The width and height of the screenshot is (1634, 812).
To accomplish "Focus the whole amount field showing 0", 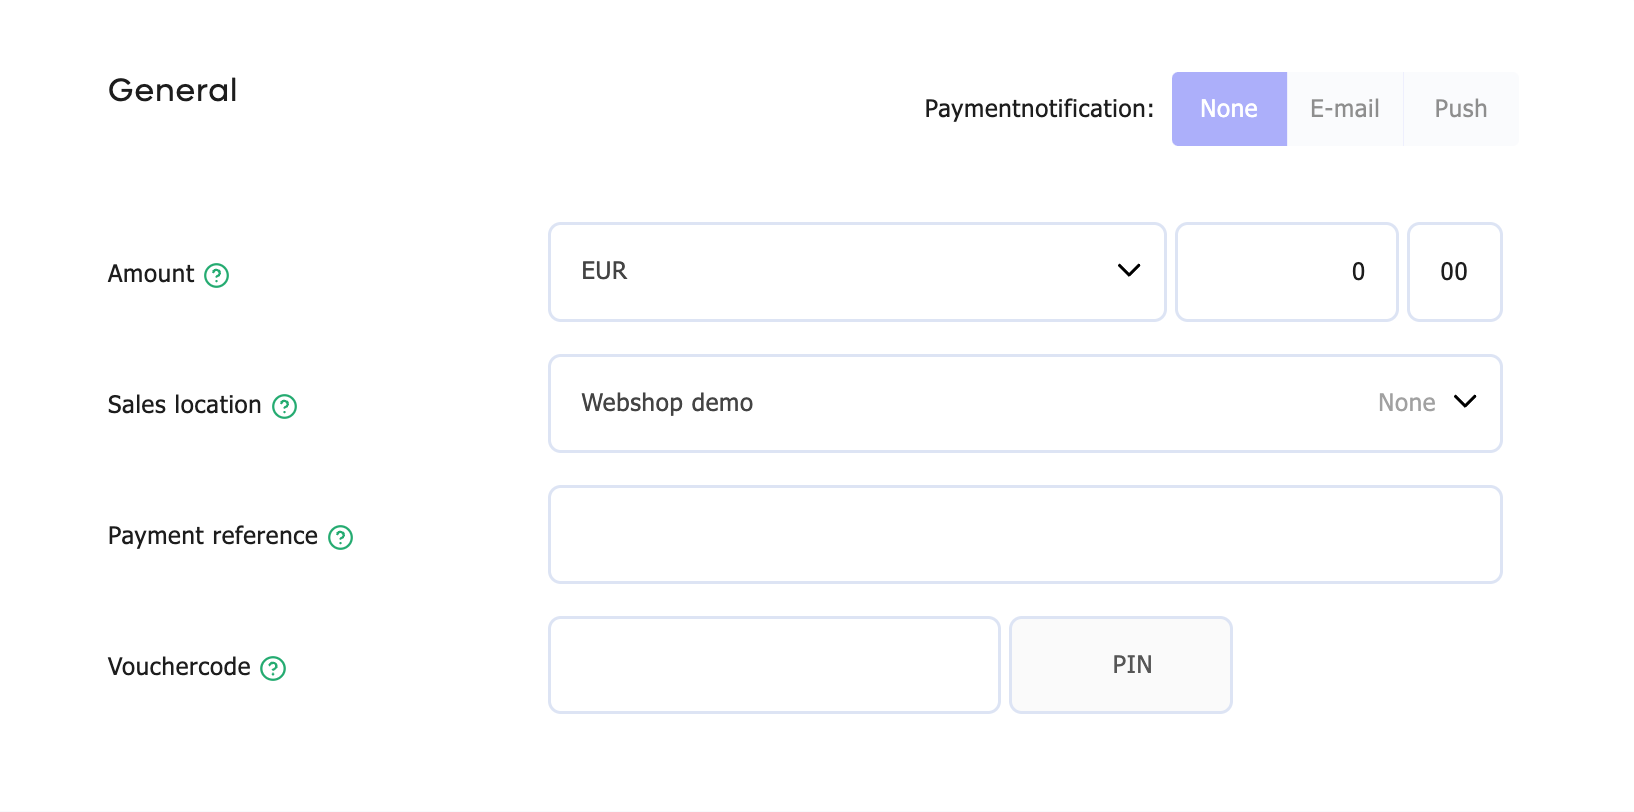I will (x=1287, y=272).
